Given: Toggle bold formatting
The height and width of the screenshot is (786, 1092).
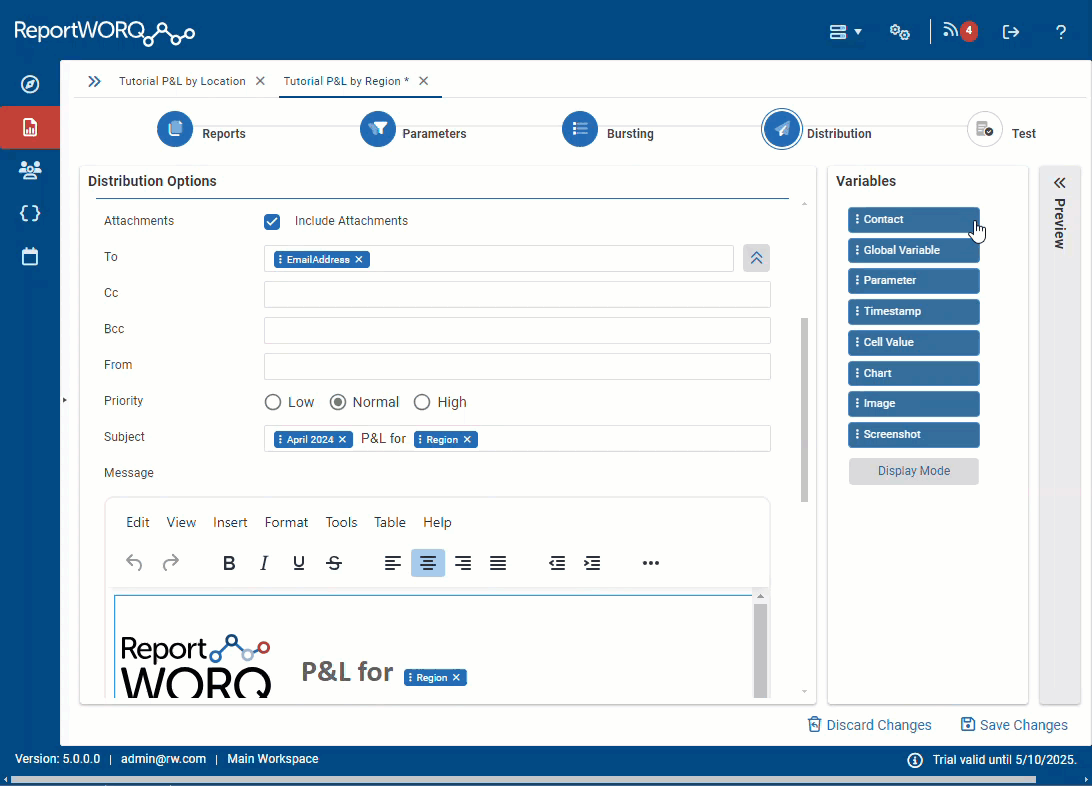Looking at the screenshot, I should tap(228, 563).
